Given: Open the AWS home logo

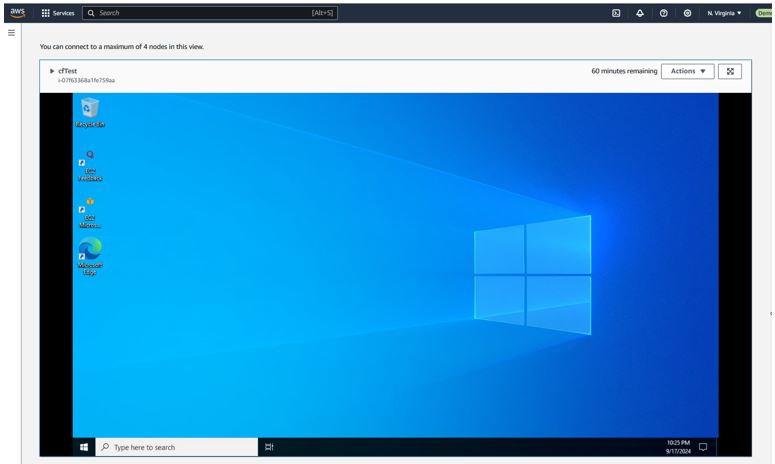Looking at the screenshot, I should [x=17, y=13].
